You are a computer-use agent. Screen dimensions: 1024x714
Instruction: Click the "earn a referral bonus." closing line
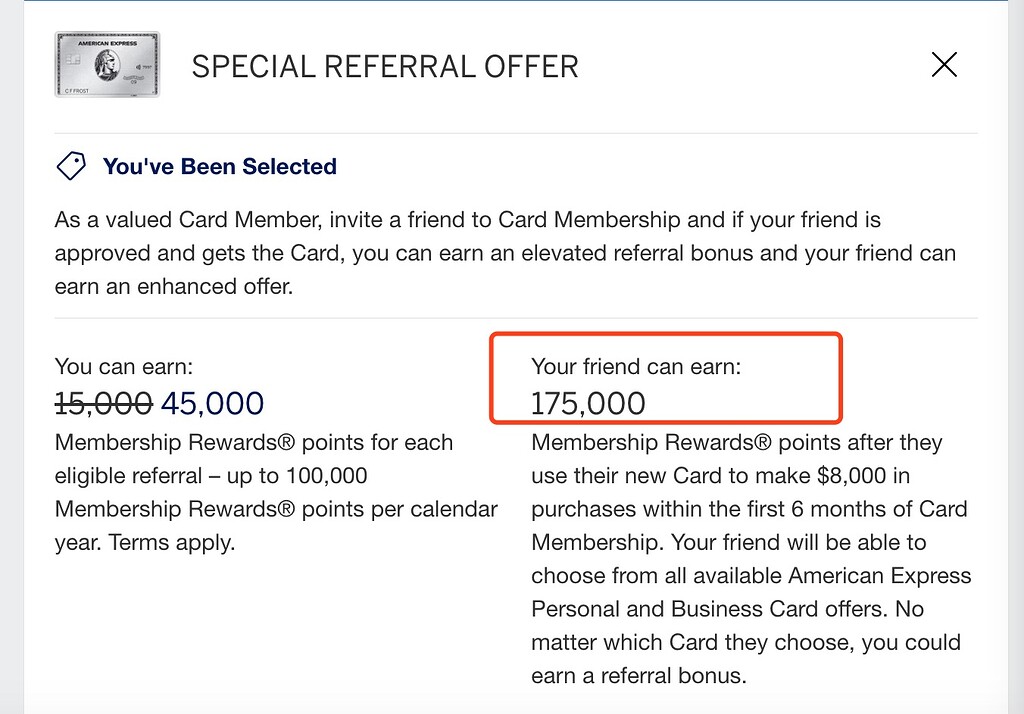click(x=638, y=676)
